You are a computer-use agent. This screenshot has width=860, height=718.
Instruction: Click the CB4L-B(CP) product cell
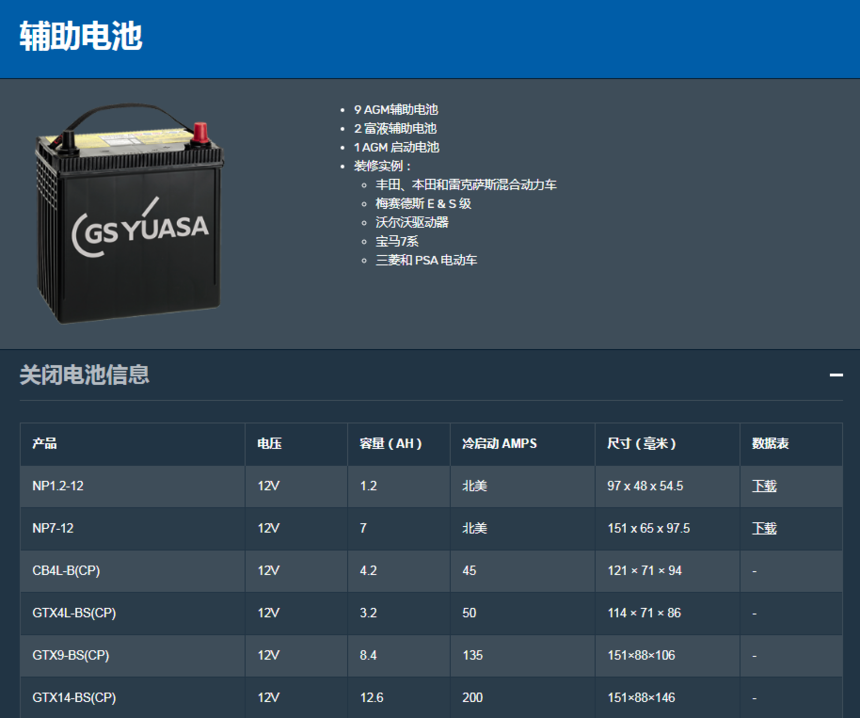(133, 570)
